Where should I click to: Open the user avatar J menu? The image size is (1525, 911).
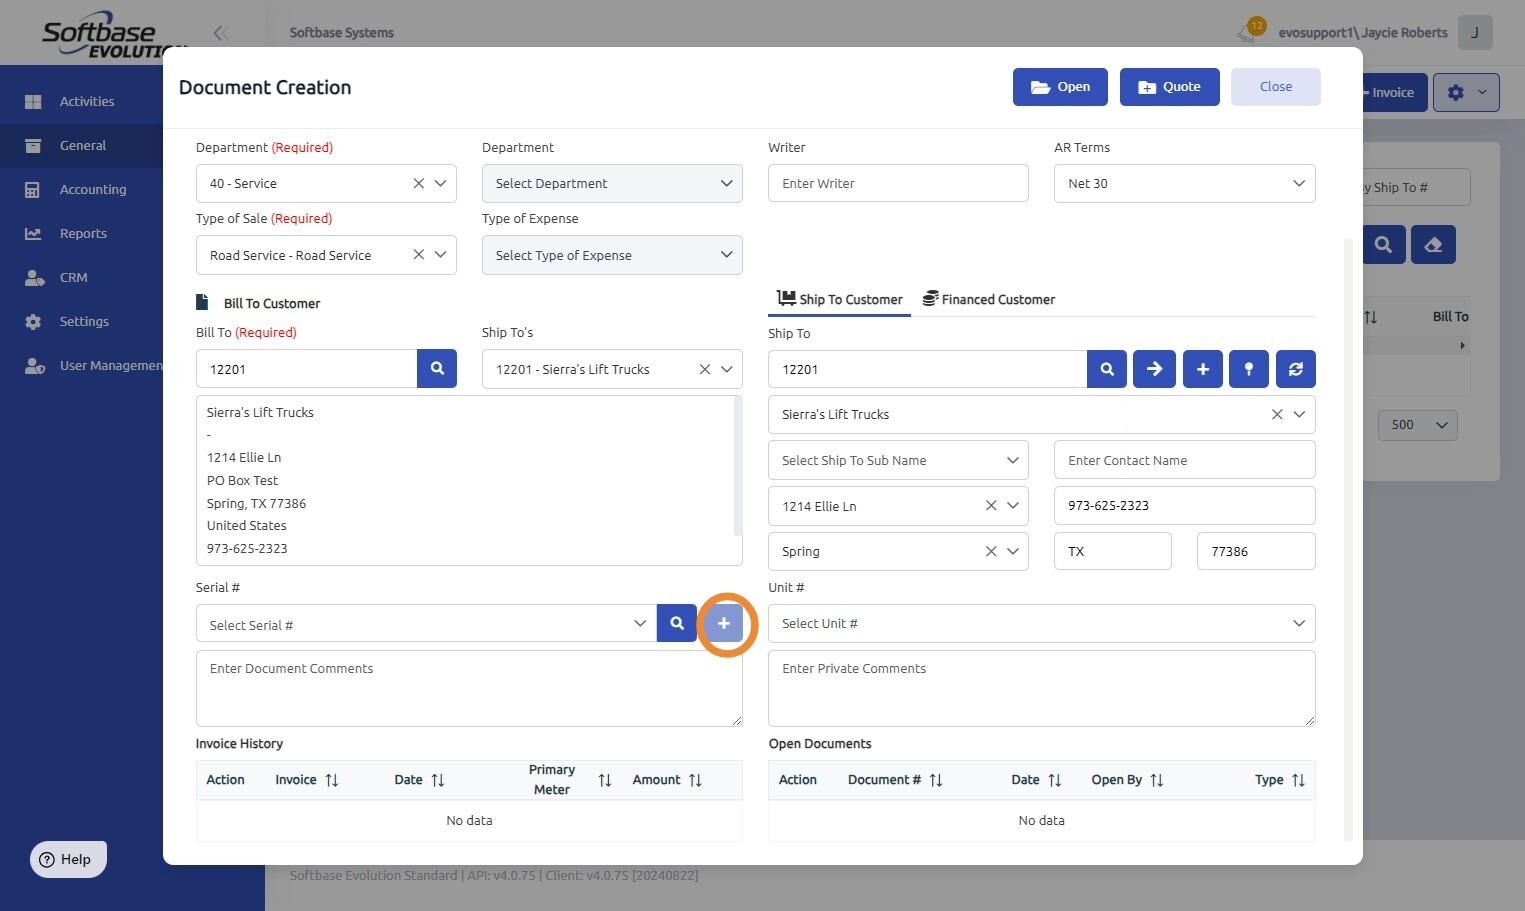(x=1475, y=32)
